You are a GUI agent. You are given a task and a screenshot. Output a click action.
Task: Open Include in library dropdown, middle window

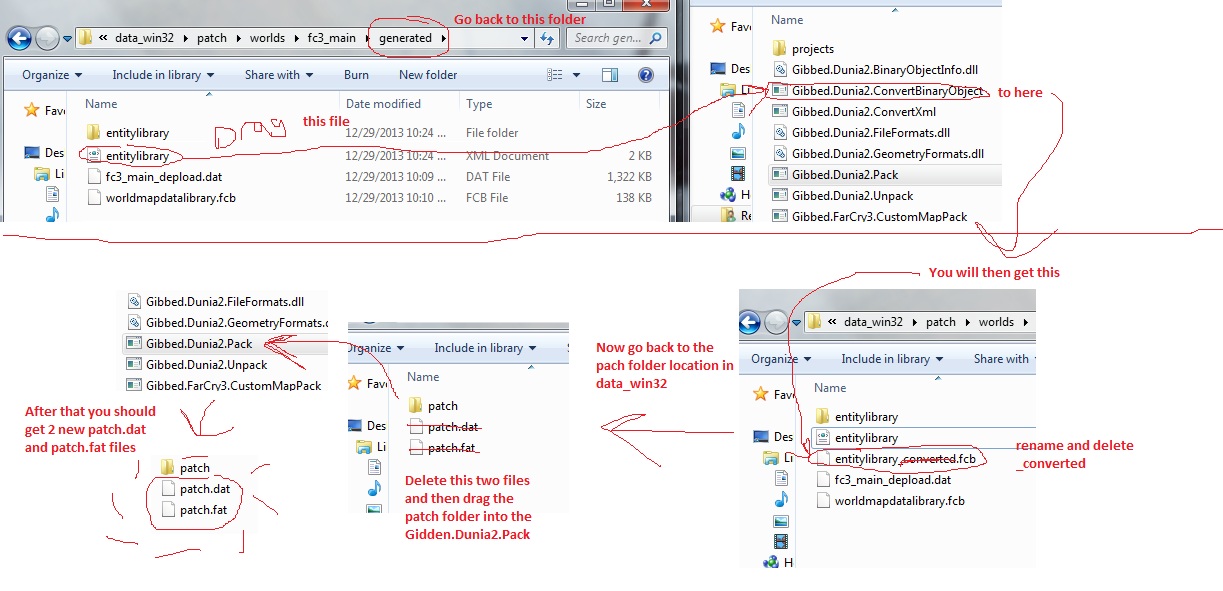485,348
